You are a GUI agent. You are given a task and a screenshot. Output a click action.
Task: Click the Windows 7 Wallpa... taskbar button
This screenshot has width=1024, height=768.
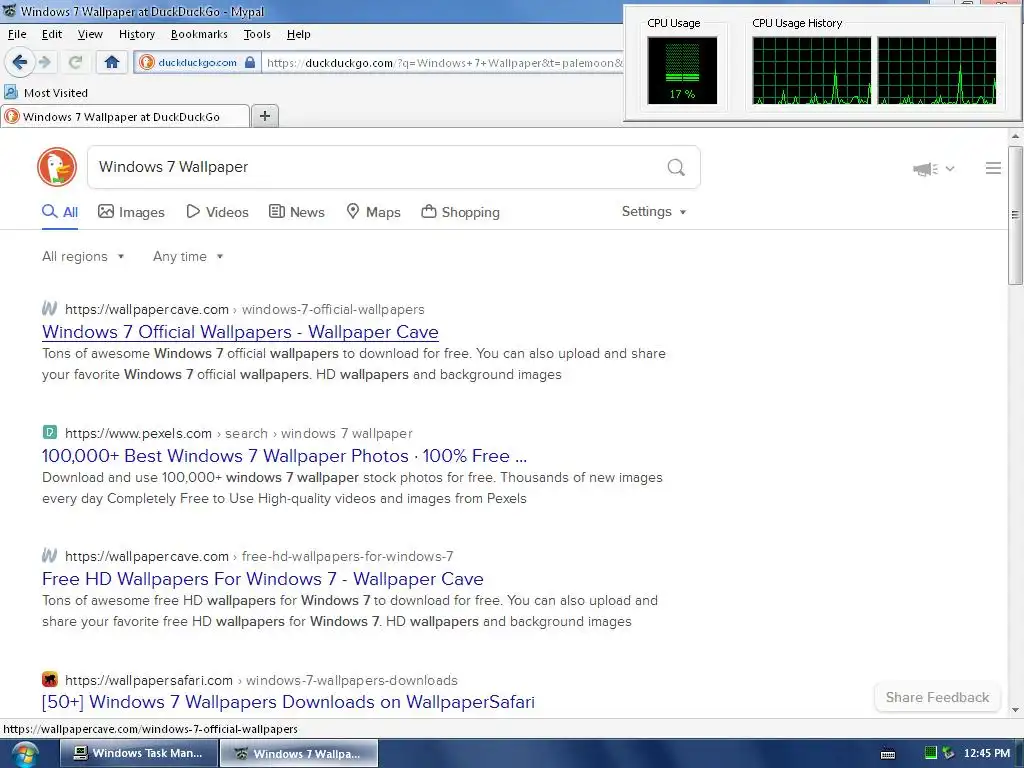tap(298, 754)
